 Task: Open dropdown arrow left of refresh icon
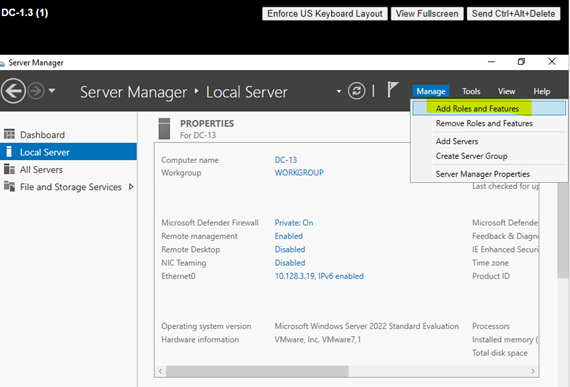tap(339, 91)
